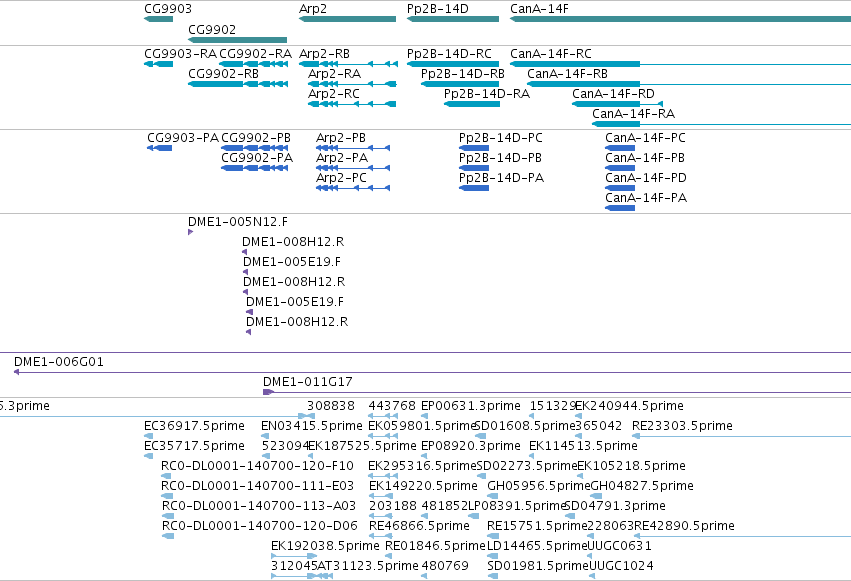Select protein CG9902-PB
The image size is (851, 581).
coord(255,148)
